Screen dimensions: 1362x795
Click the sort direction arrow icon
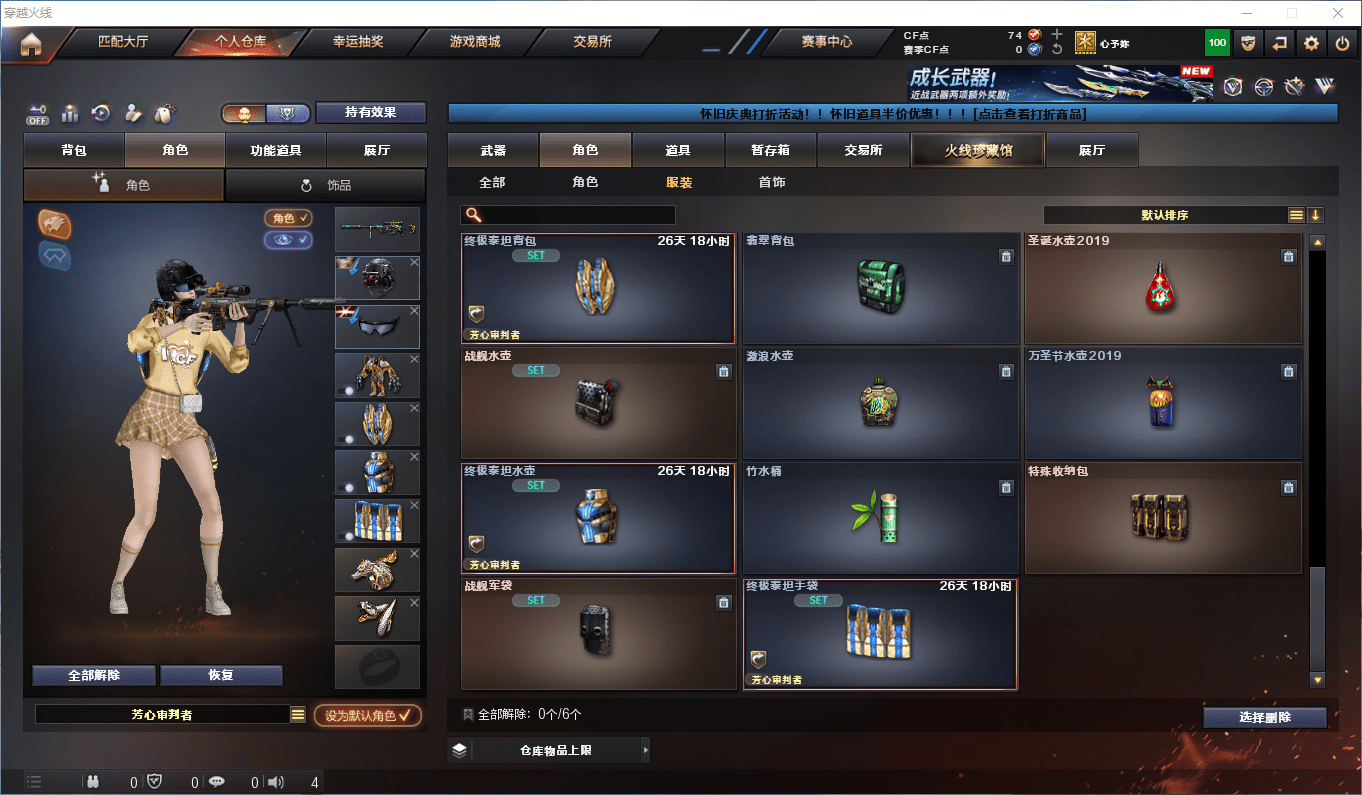(1316, 215)
